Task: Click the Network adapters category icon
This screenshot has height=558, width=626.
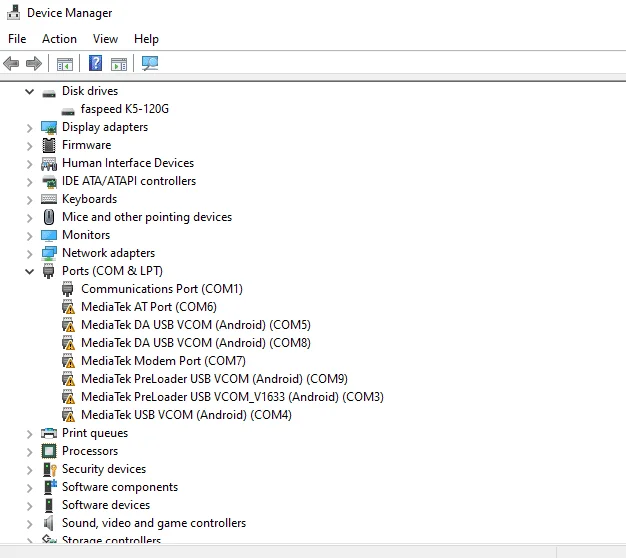Action: (49, 253)
